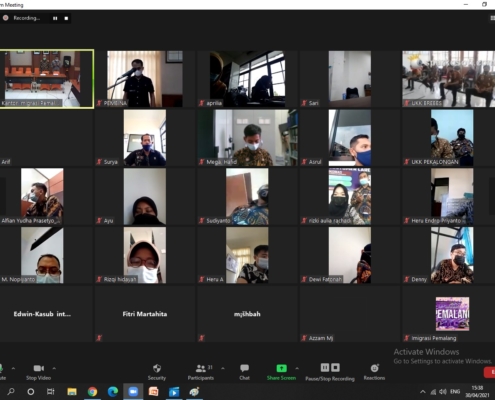Expand the share options arrow beside Share Screen
Image resolution: width=495 pixels, height=400 pixels.
point(297,368)
